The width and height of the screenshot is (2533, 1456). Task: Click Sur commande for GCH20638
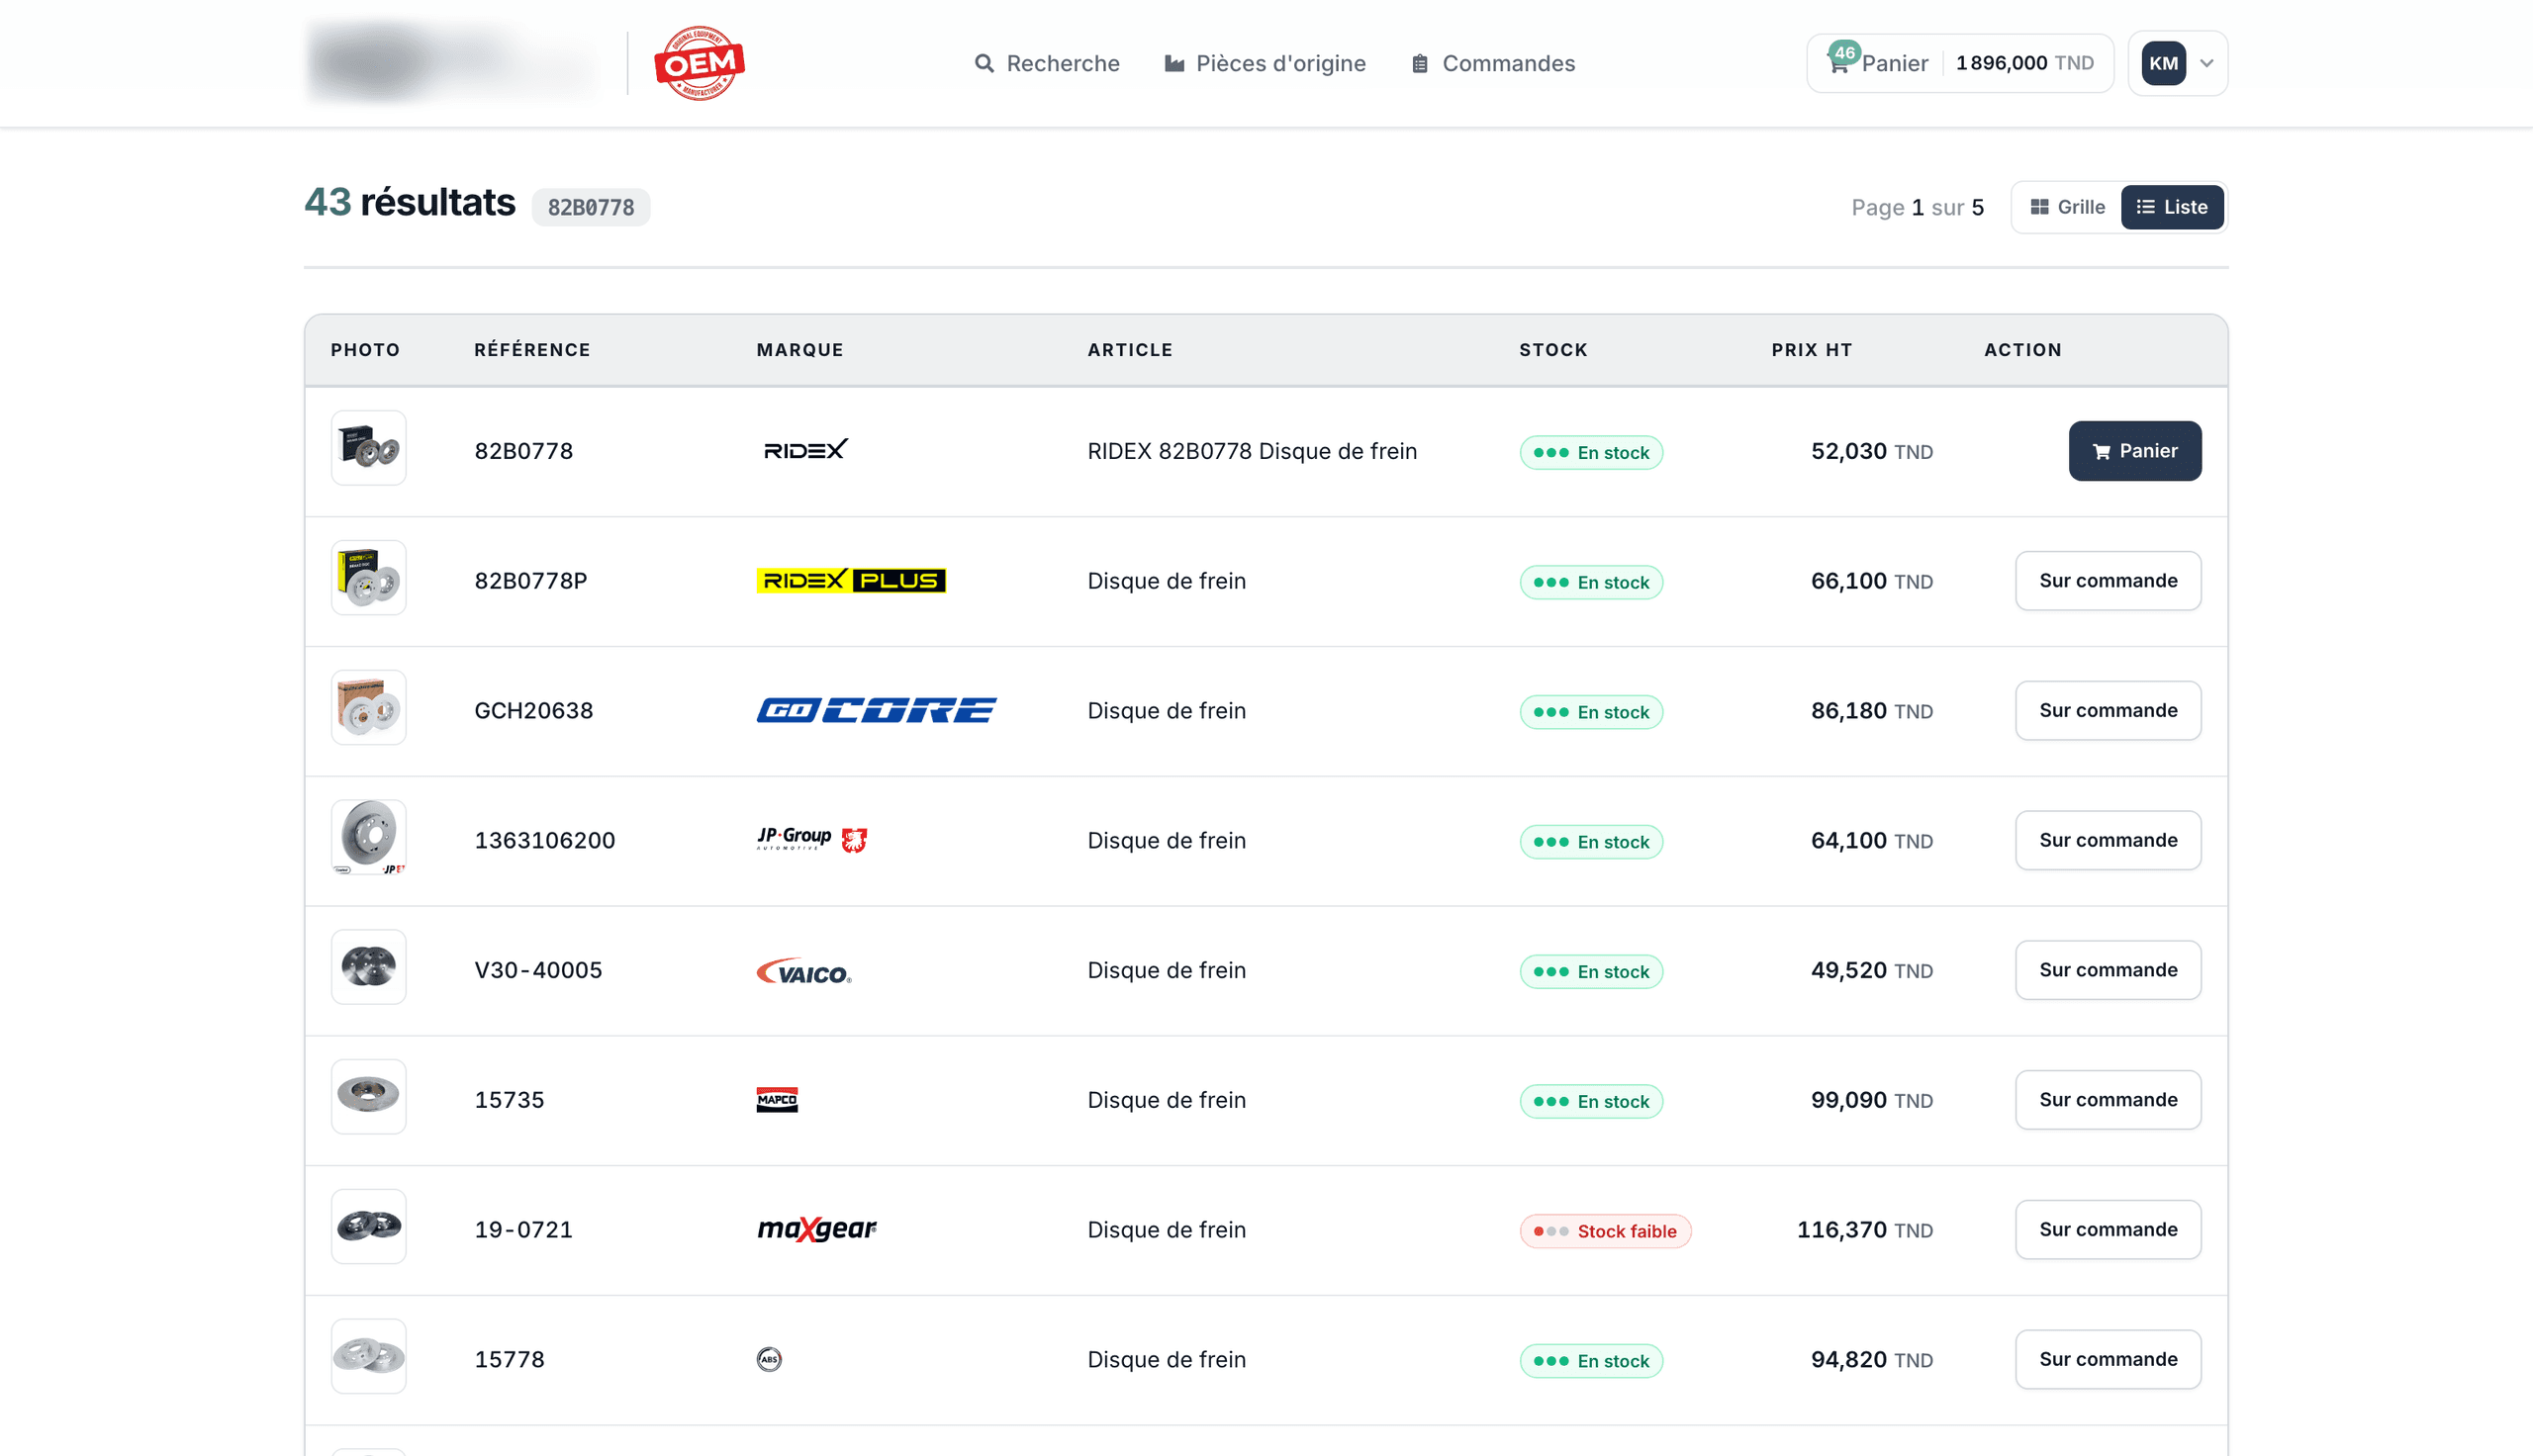pos(2108,711)
